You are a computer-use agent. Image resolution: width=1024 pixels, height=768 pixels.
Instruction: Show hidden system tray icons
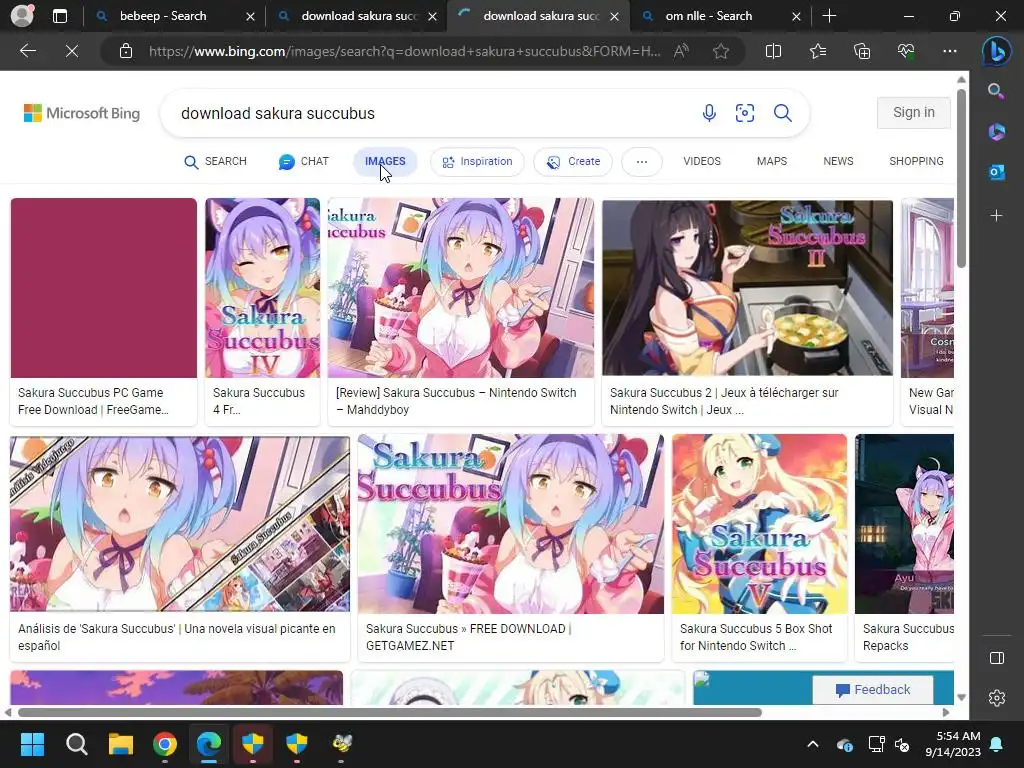click(x=812, y=744)
